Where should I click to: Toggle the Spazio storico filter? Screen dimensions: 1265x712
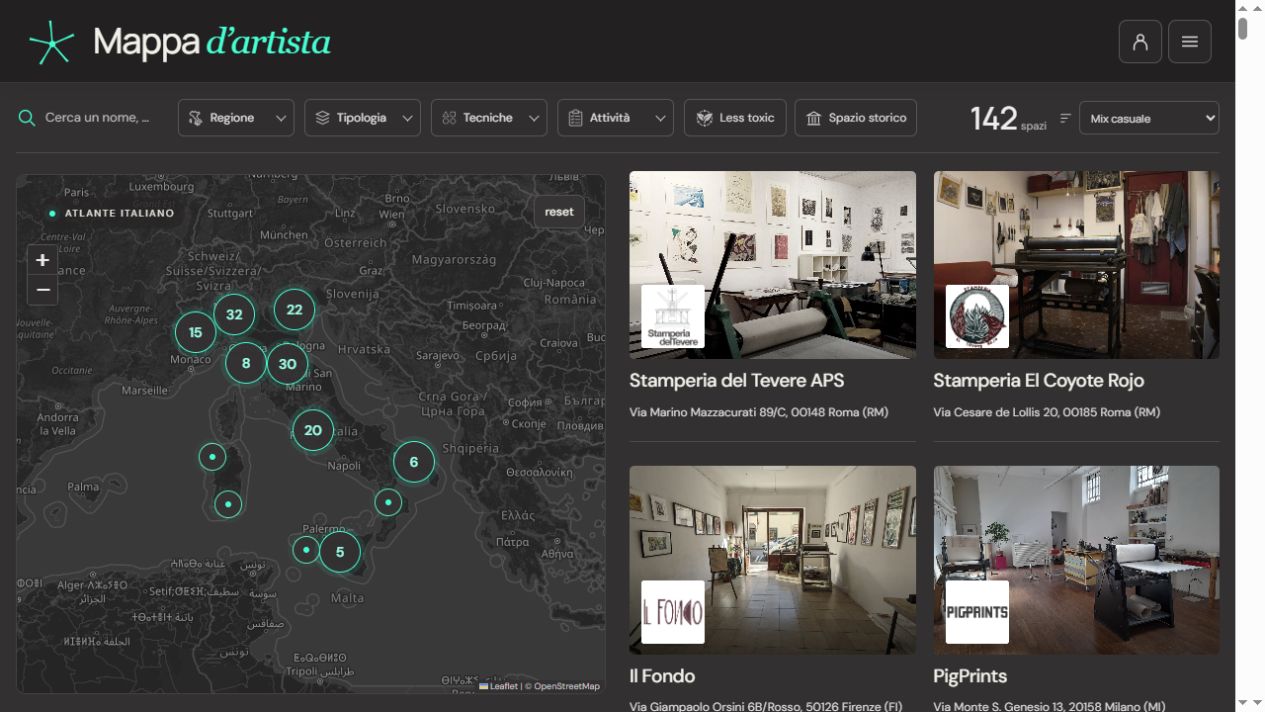point(856,118)
